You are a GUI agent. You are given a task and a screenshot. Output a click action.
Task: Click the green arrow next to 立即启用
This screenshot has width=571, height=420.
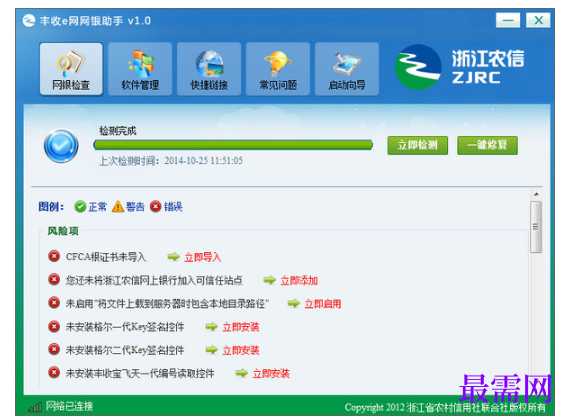294,303
